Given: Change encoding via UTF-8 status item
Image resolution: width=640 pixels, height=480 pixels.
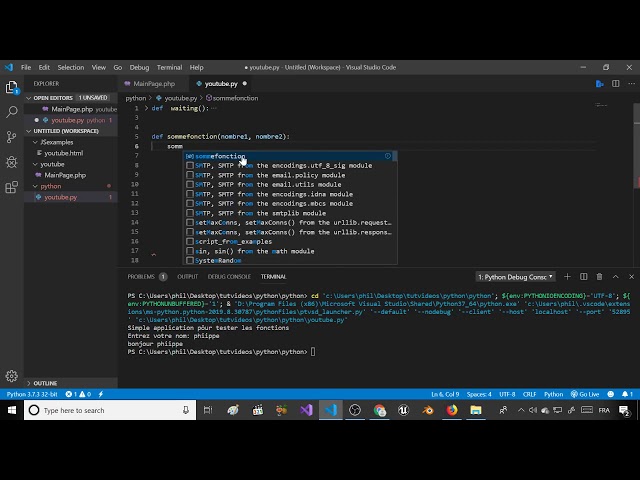Looking at the screenshot, I should 507,394.
